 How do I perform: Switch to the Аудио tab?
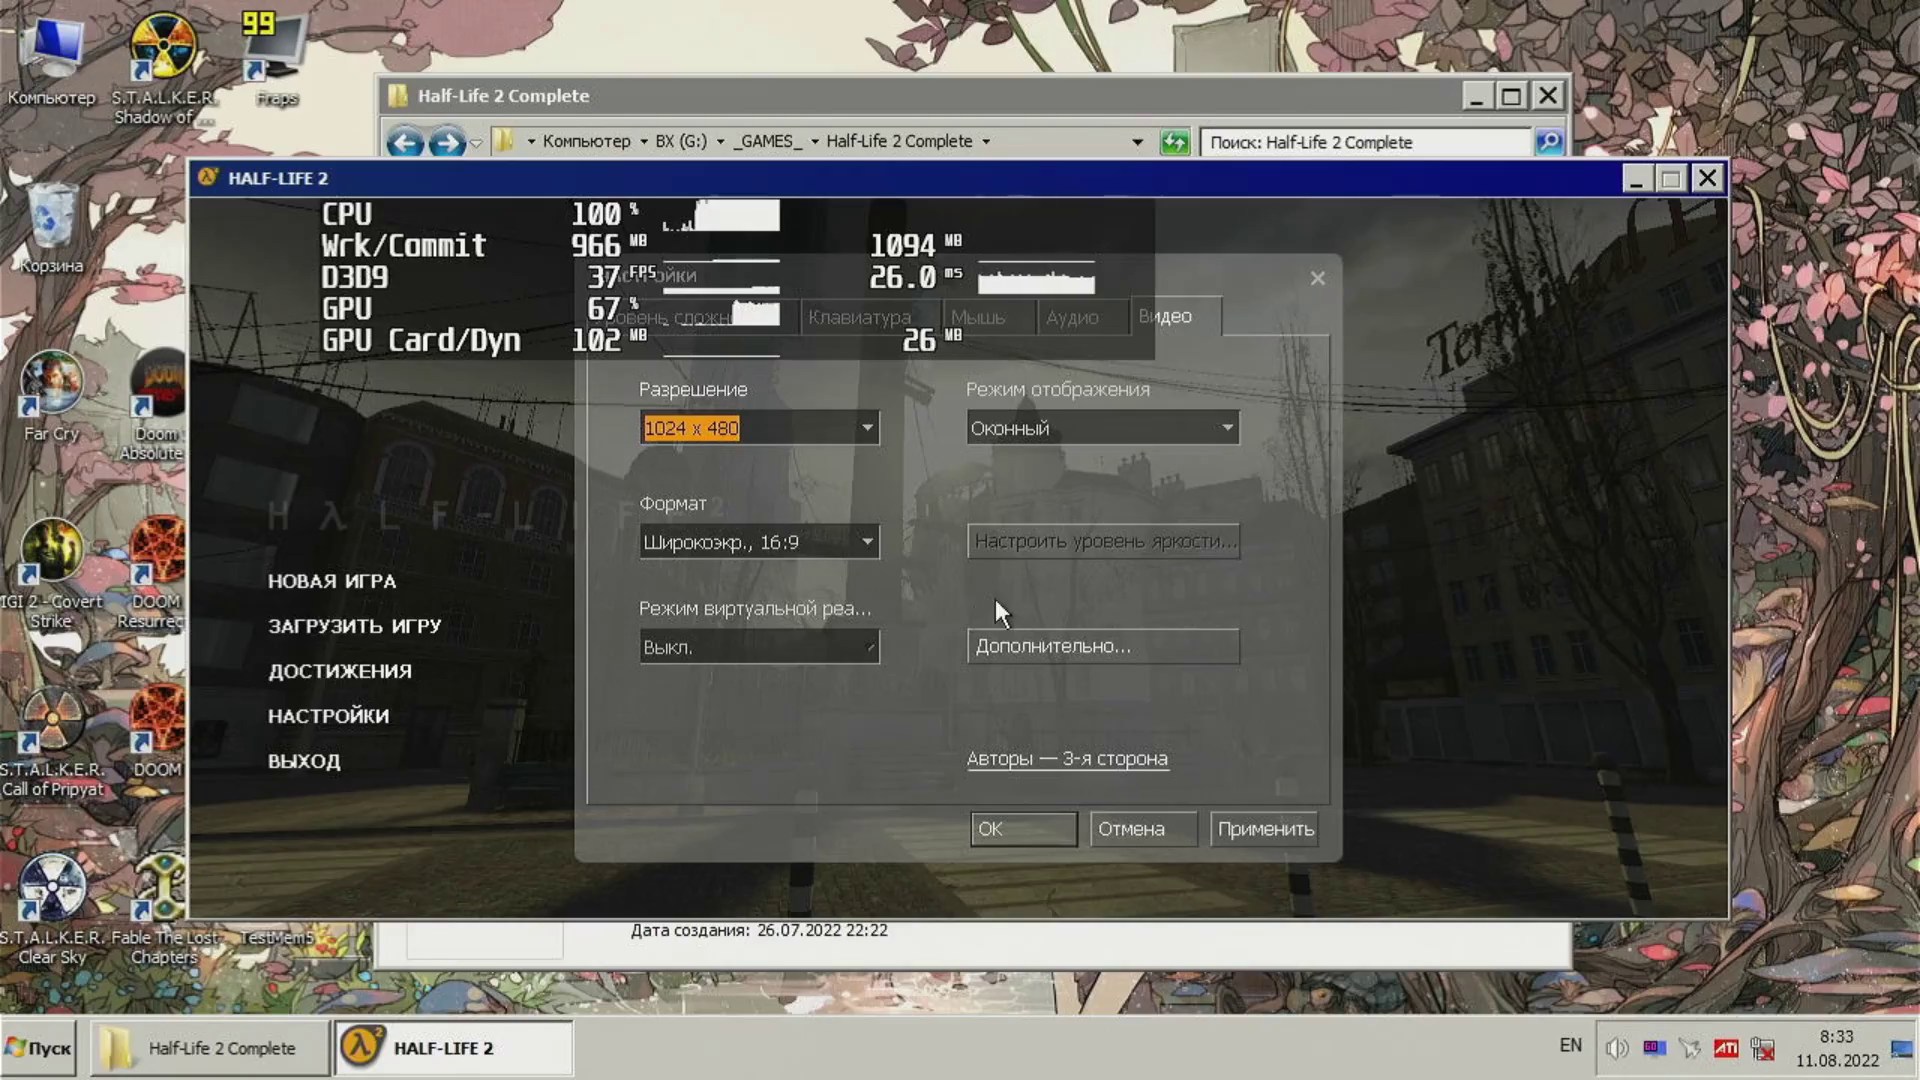tap(1072, 317)
